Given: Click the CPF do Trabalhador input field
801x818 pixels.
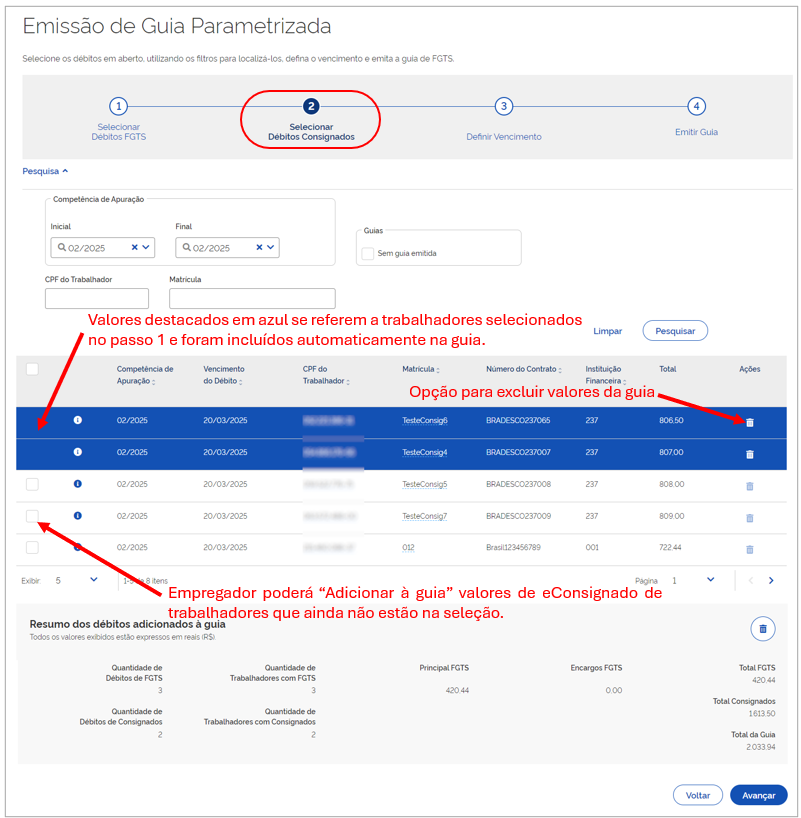Looking at the screenshot, I should point(97,298).
